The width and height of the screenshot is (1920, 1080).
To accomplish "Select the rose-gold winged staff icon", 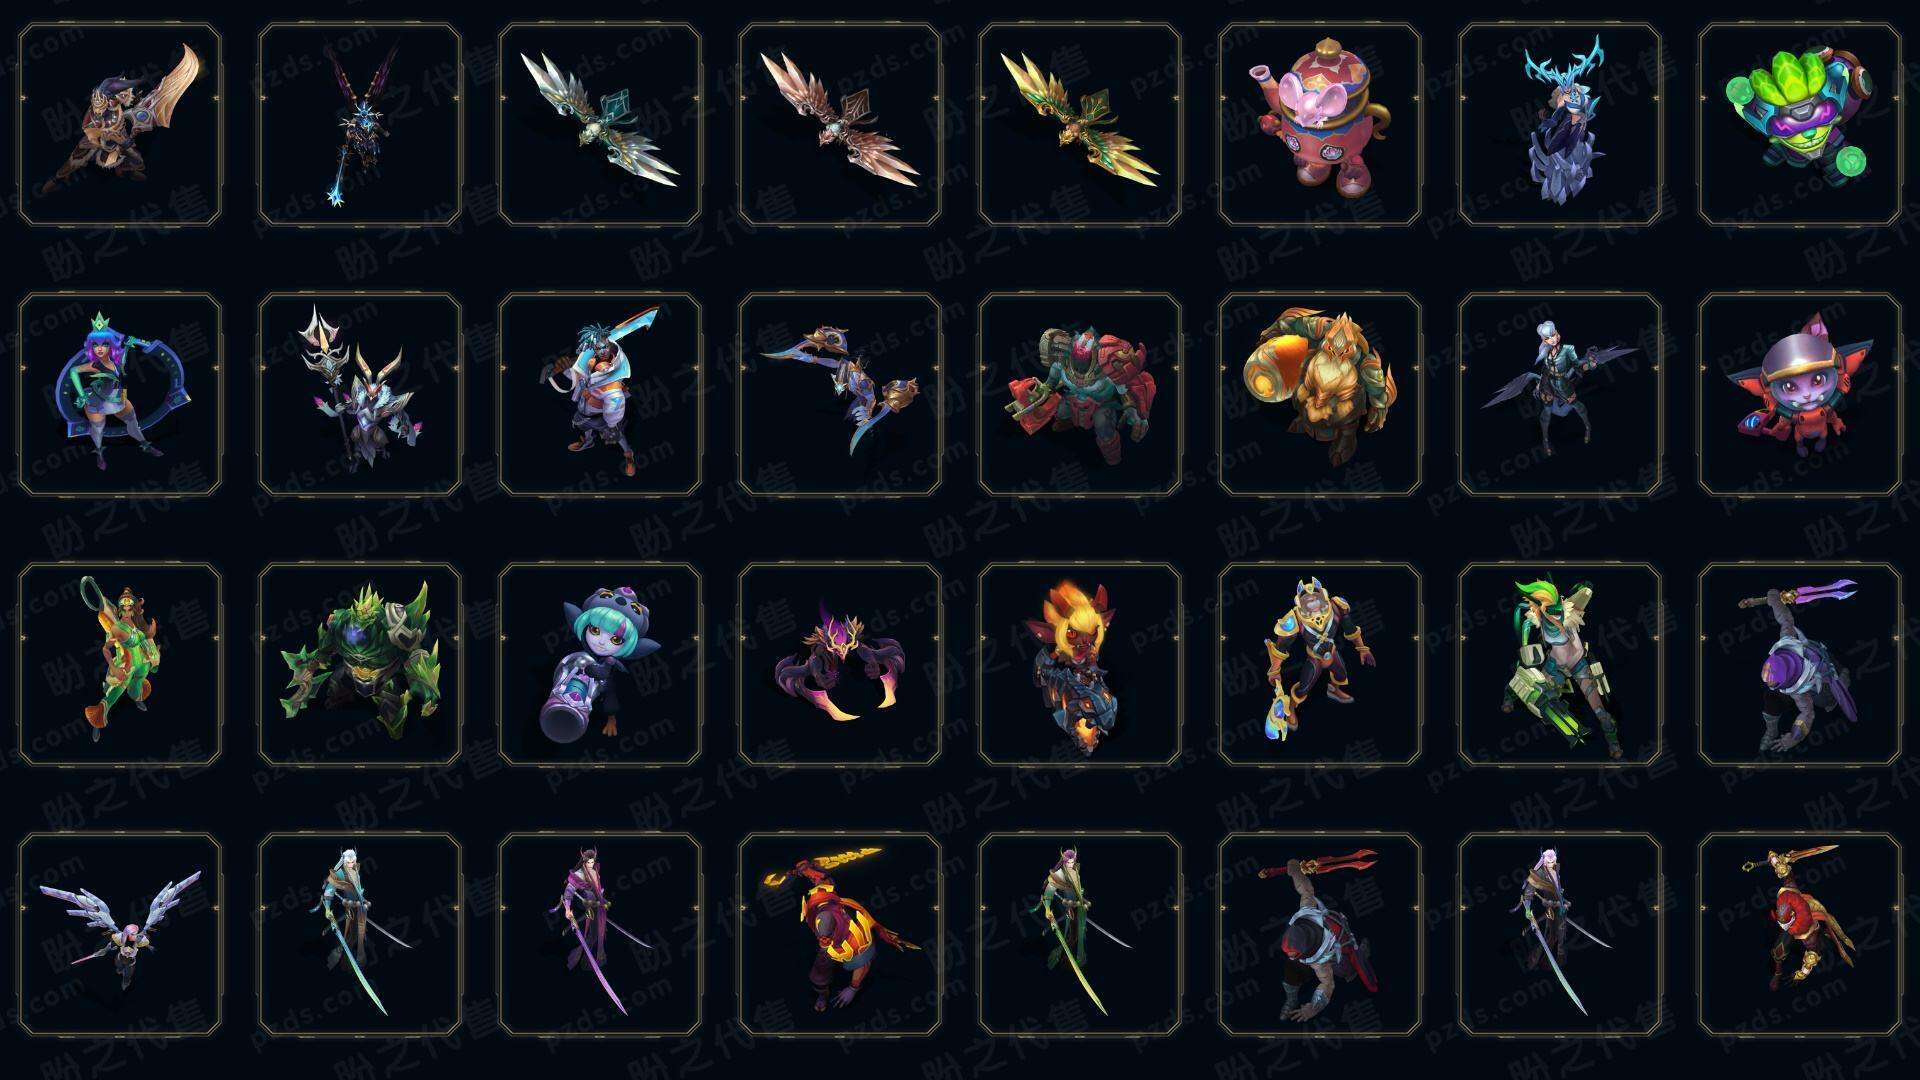I will (x=840, y=124).
